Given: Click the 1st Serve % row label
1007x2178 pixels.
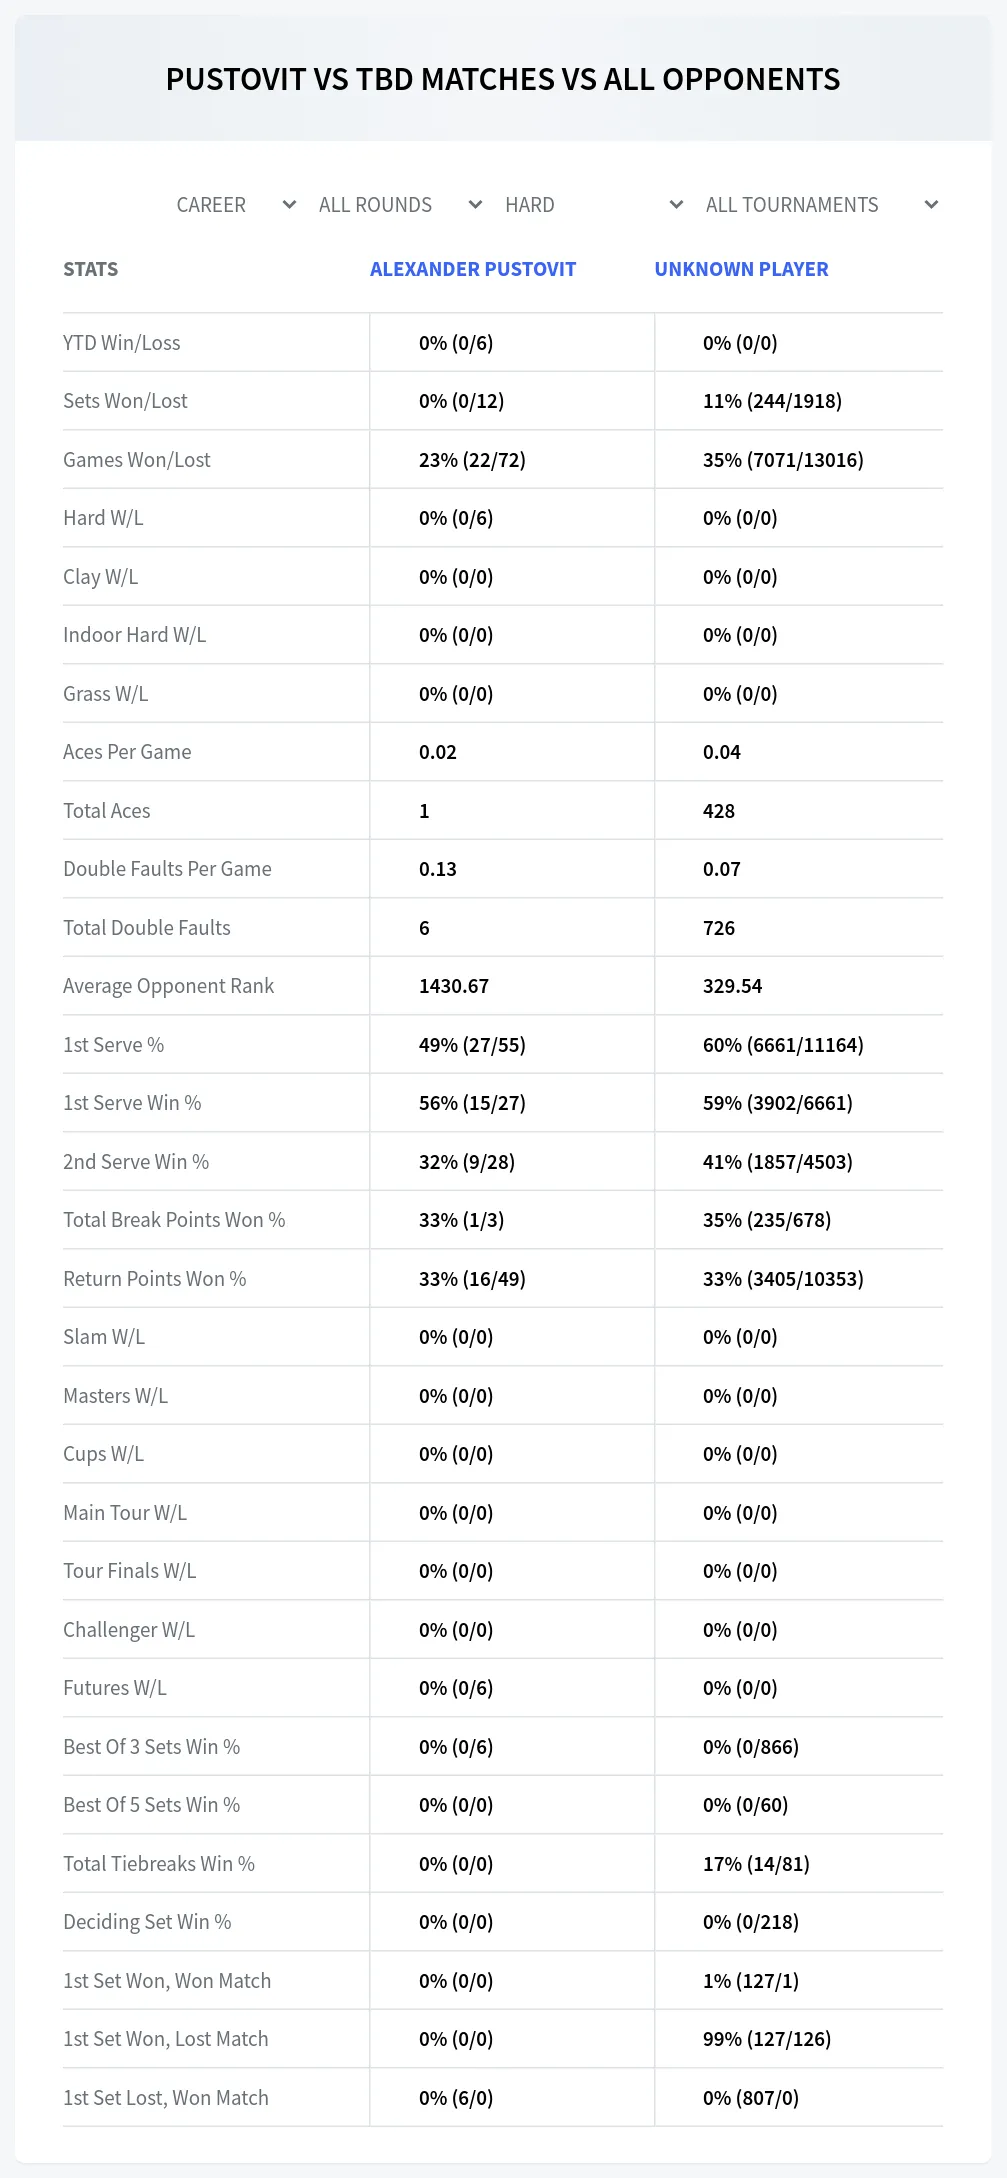Looking at the screenshot, I should (x=113, y=1045).
